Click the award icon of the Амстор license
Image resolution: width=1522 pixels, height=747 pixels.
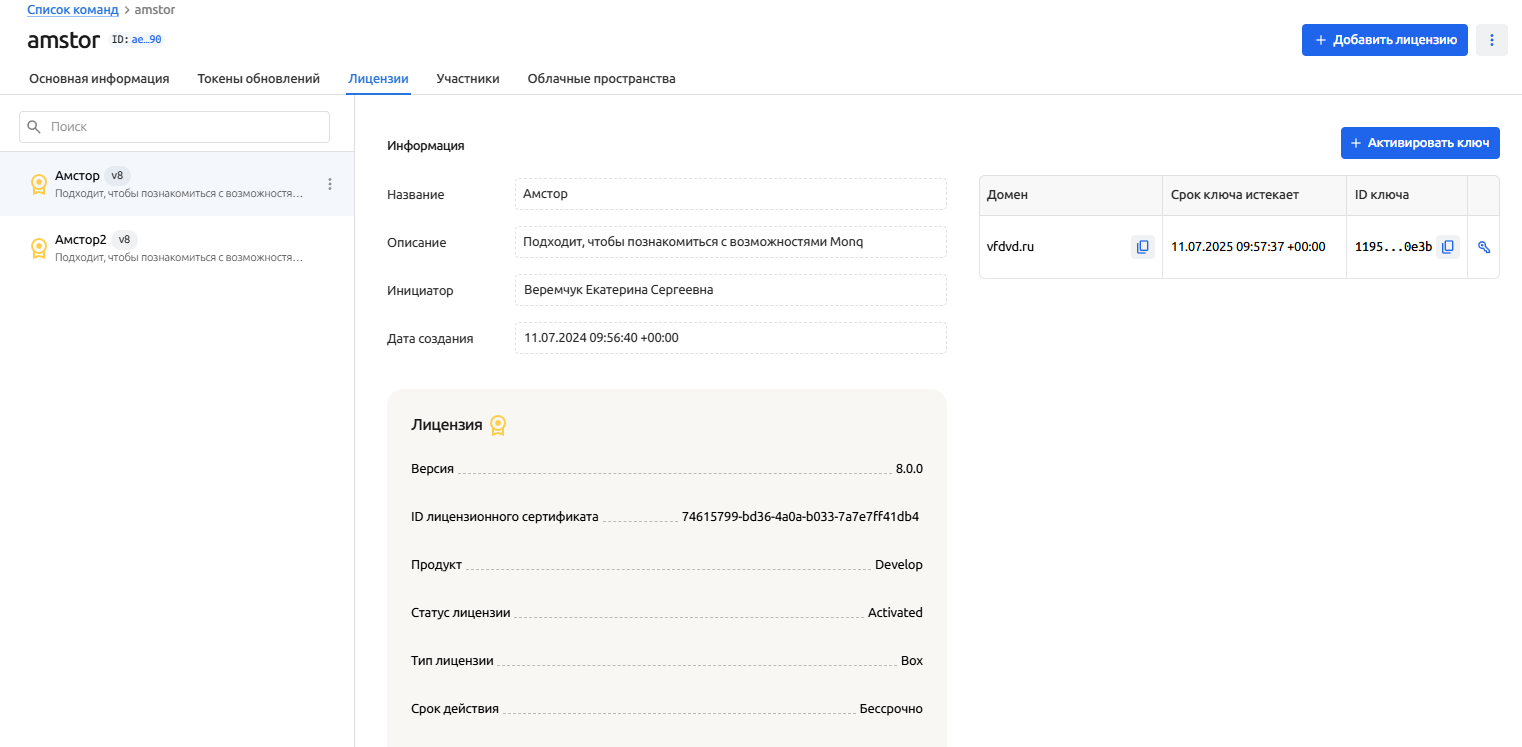(39, 184)
